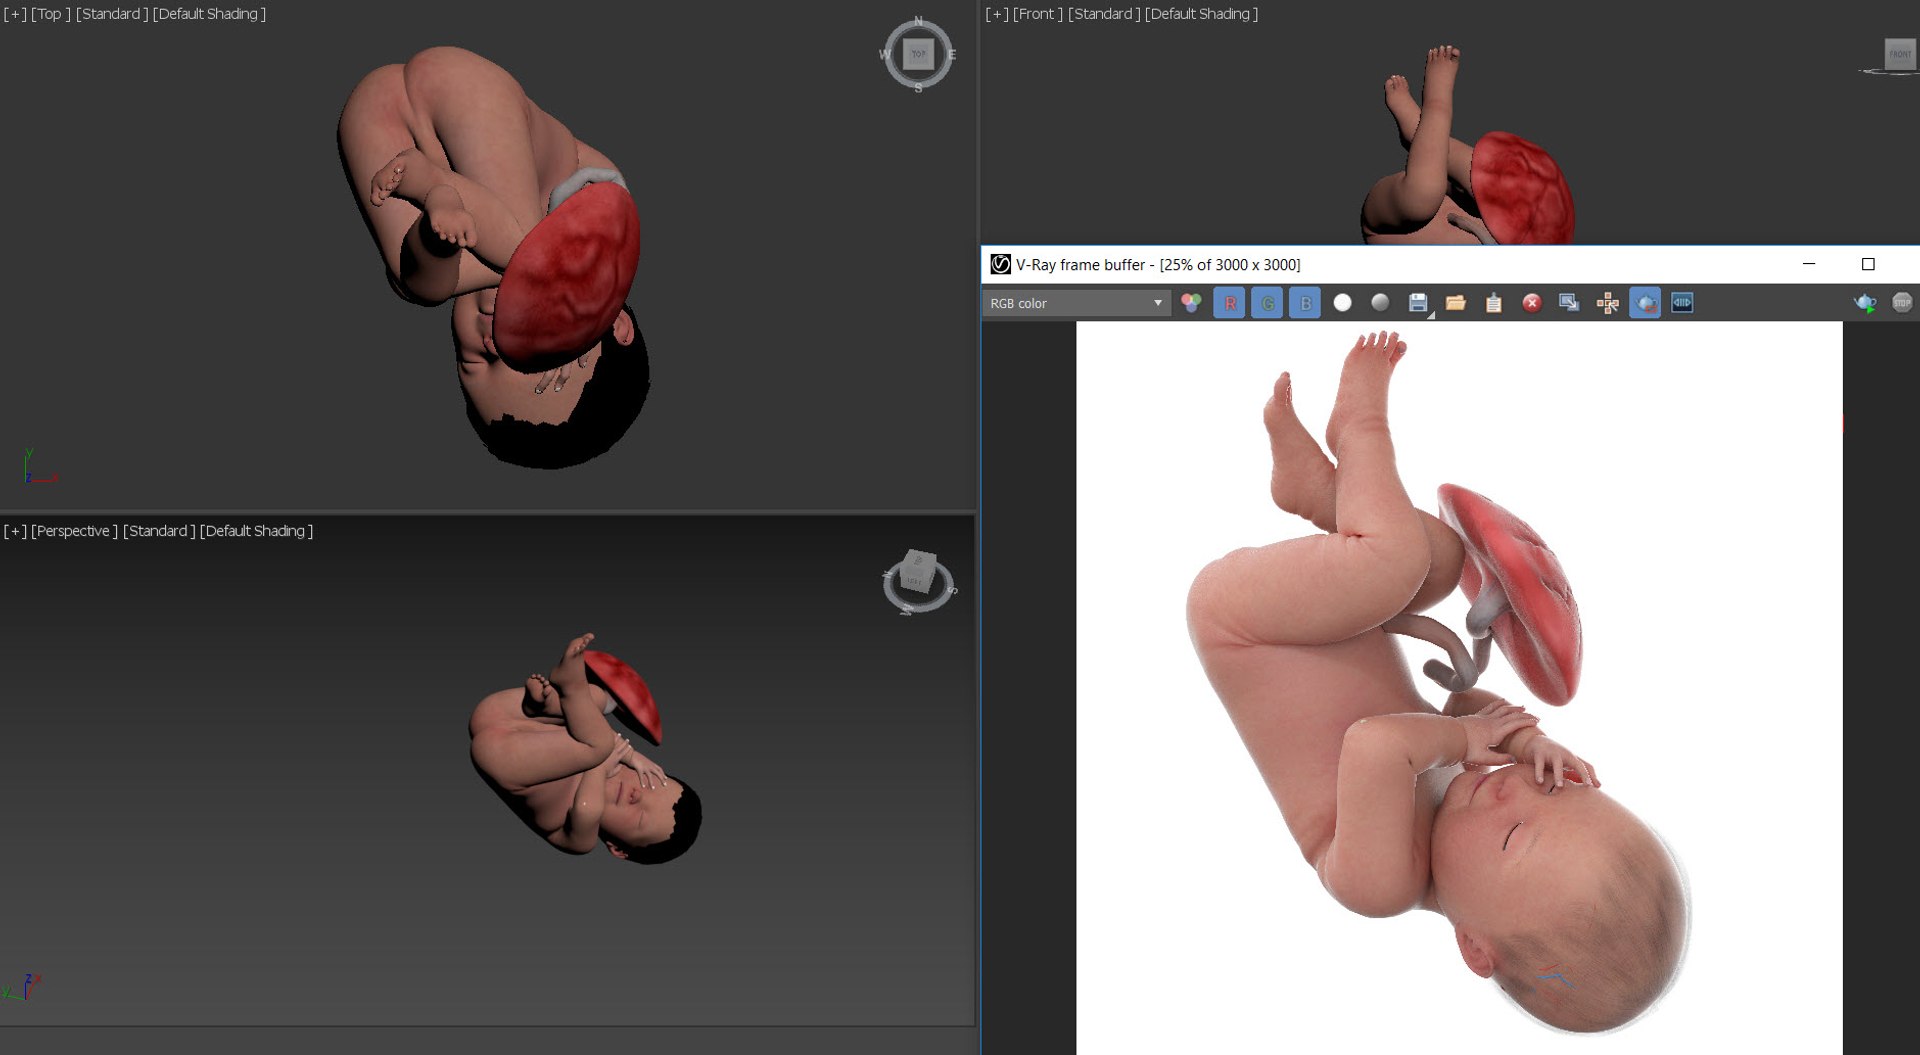Load image with the folder icon
Screen dimensions: 1920x1055
pyautogui.click(x=1456, y=303)
